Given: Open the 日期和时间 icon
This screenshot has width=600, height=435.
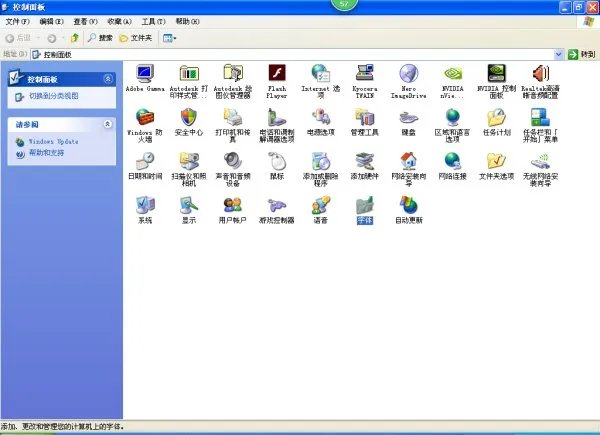Looking at the screenshot, I should [x=145, y=162].
